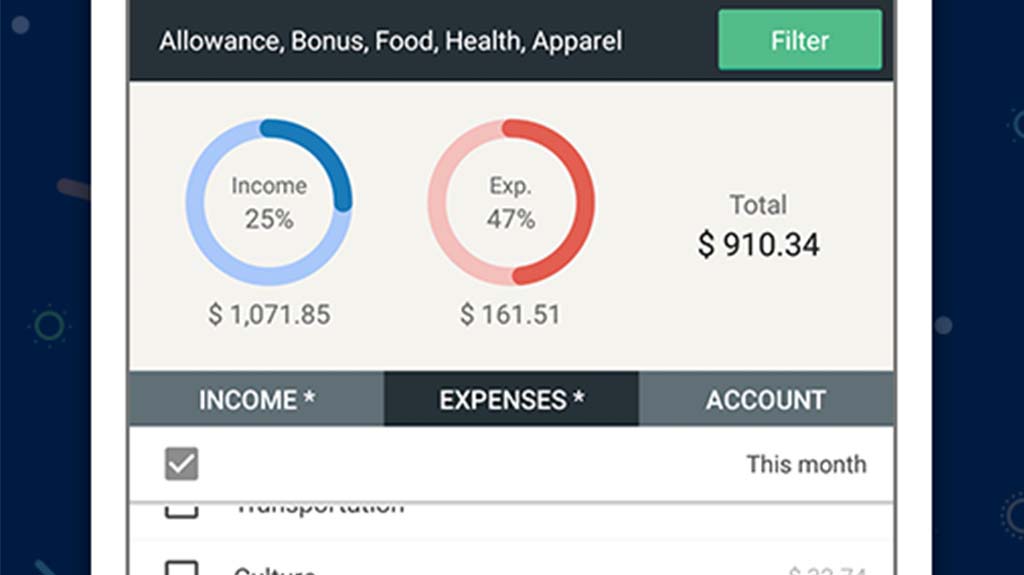Click the Transportation category name
The width and height of the screenshot is (1024, 575).
(x=320, y=507)
